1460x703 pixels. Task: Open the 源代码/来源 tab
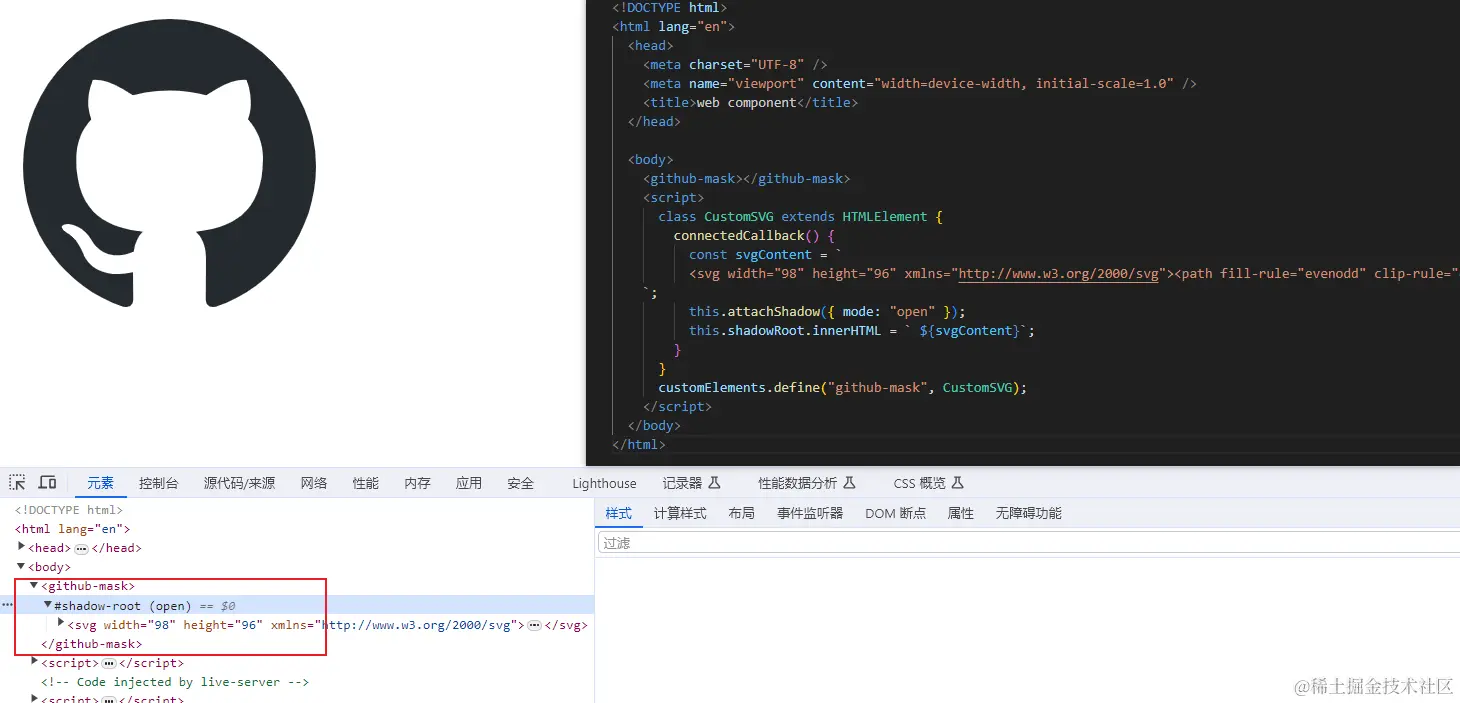point(239,483)
